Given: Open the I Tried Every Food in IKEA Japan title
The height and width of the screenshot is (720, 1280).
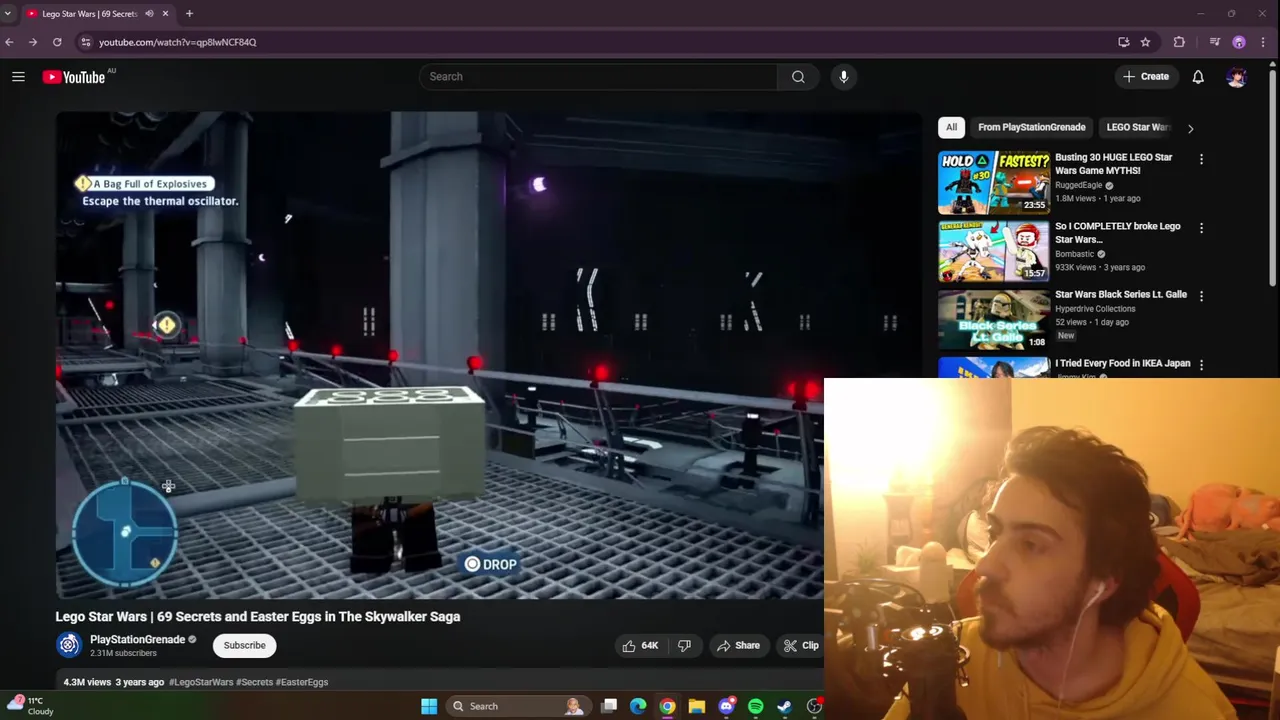Looking at the screenshot, I should pyautogui.click(x=1122, y=364).
